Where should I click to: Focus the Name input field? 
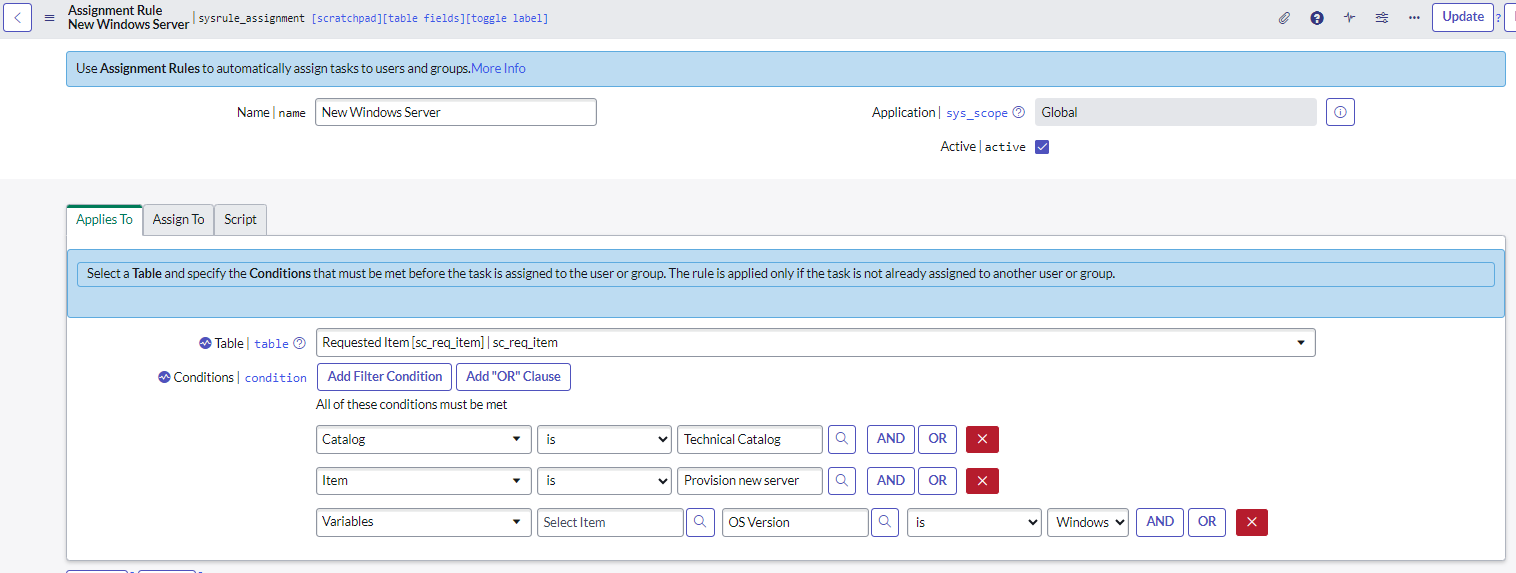point(456,112)
